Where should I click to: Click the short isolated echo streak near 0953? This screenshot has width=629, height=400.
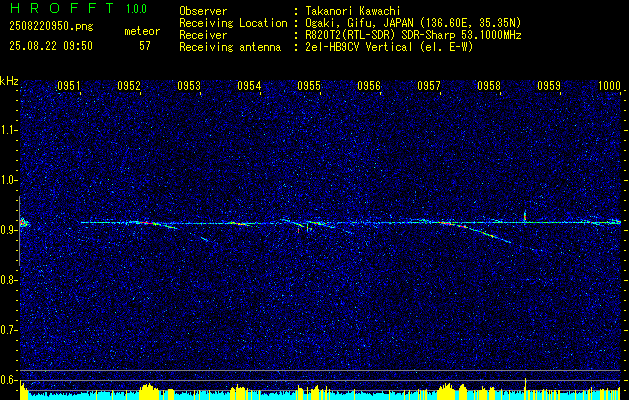point(205,239)
